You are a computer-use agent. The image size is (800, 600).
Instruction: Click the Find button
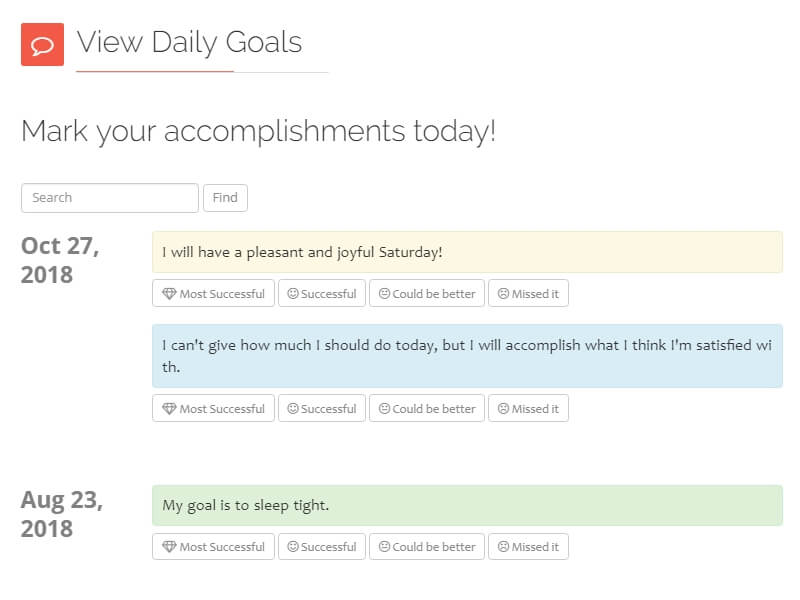225,198
